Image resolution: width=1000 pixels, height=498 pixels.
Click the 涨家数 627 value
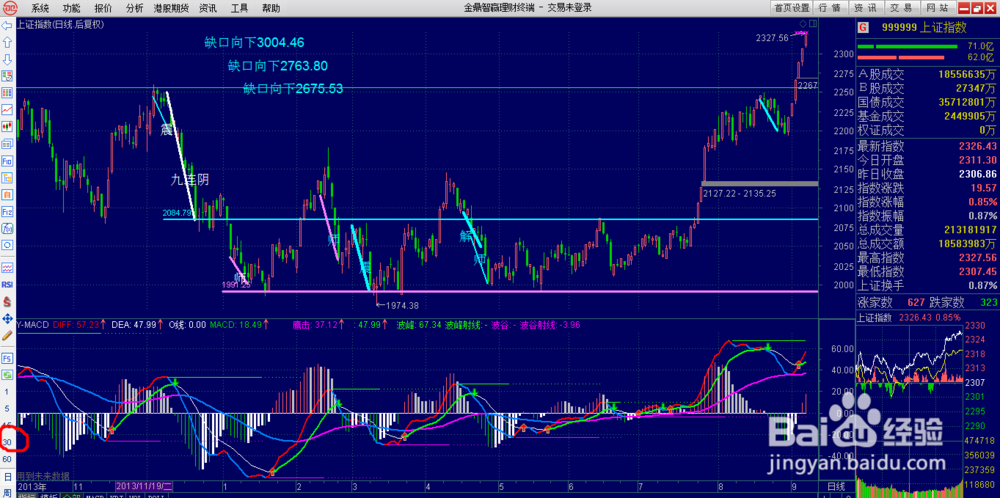tap(918, 302)
